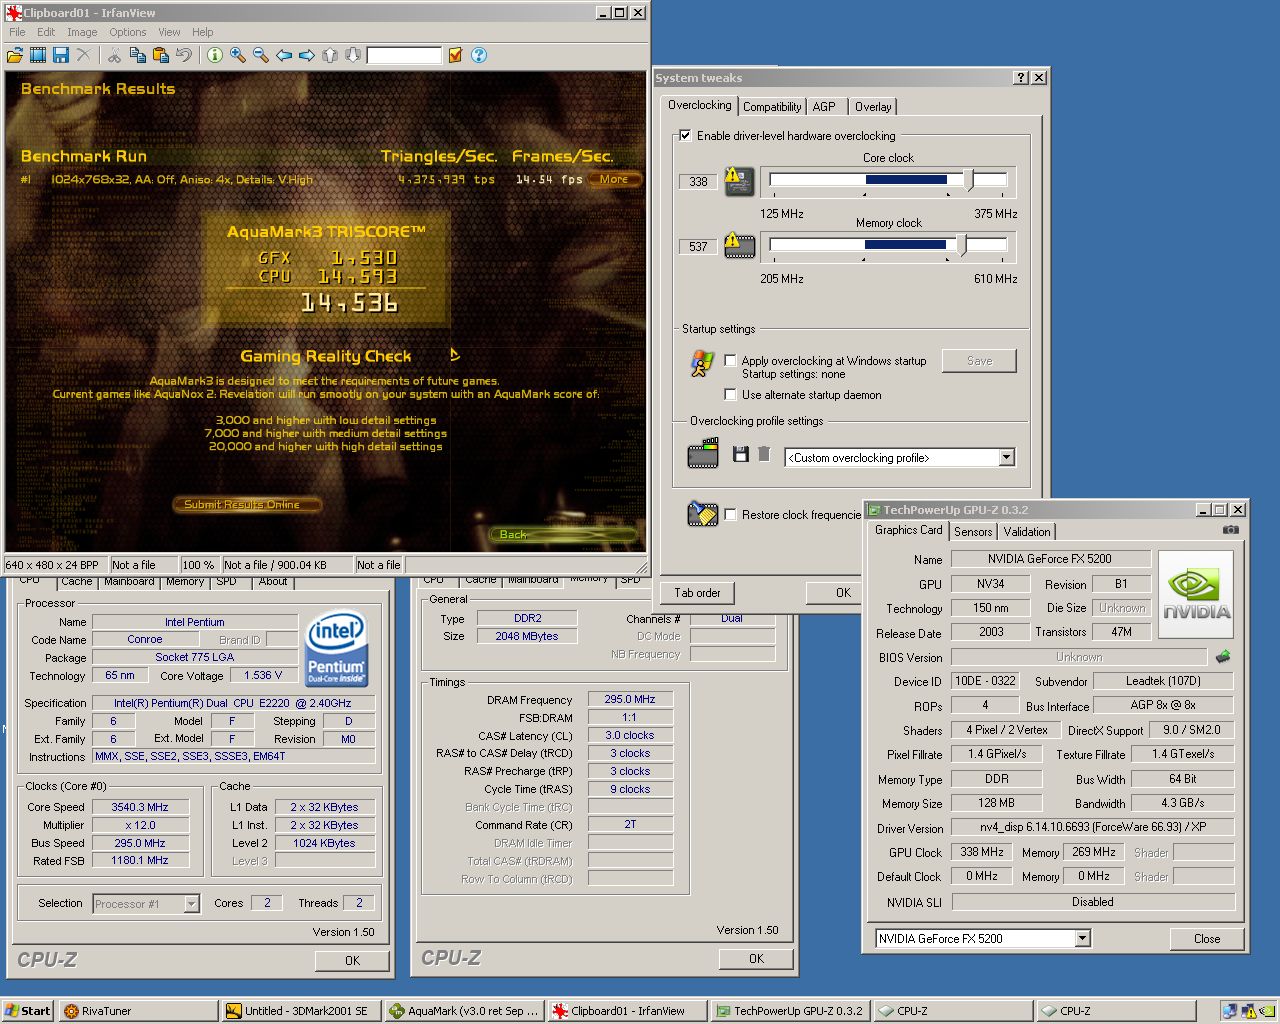Click the Cut scissors icon in IrfanView

click(115, 55)
